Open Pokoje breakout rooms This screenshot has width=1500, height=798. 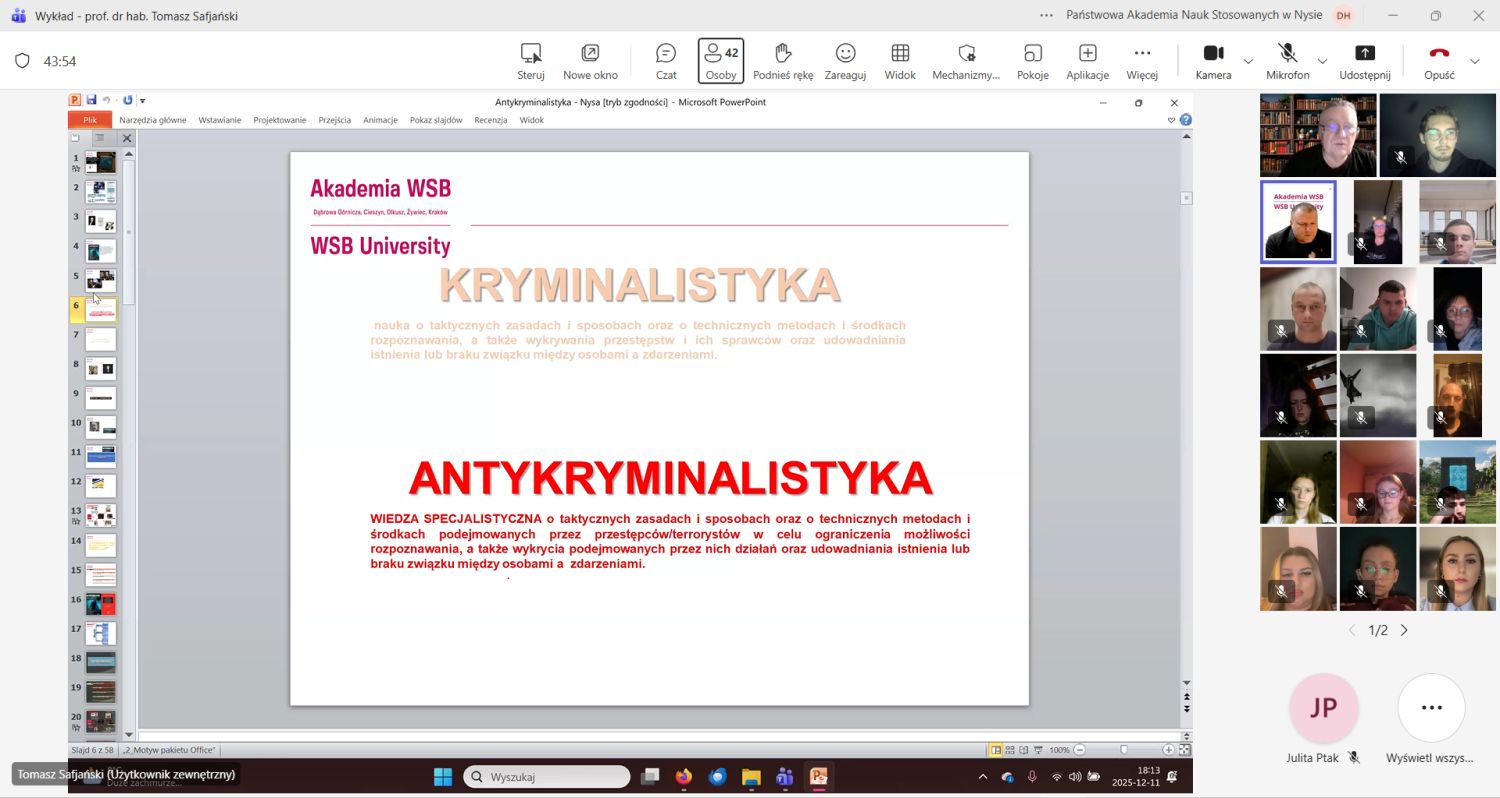[x=1032, y=61]
